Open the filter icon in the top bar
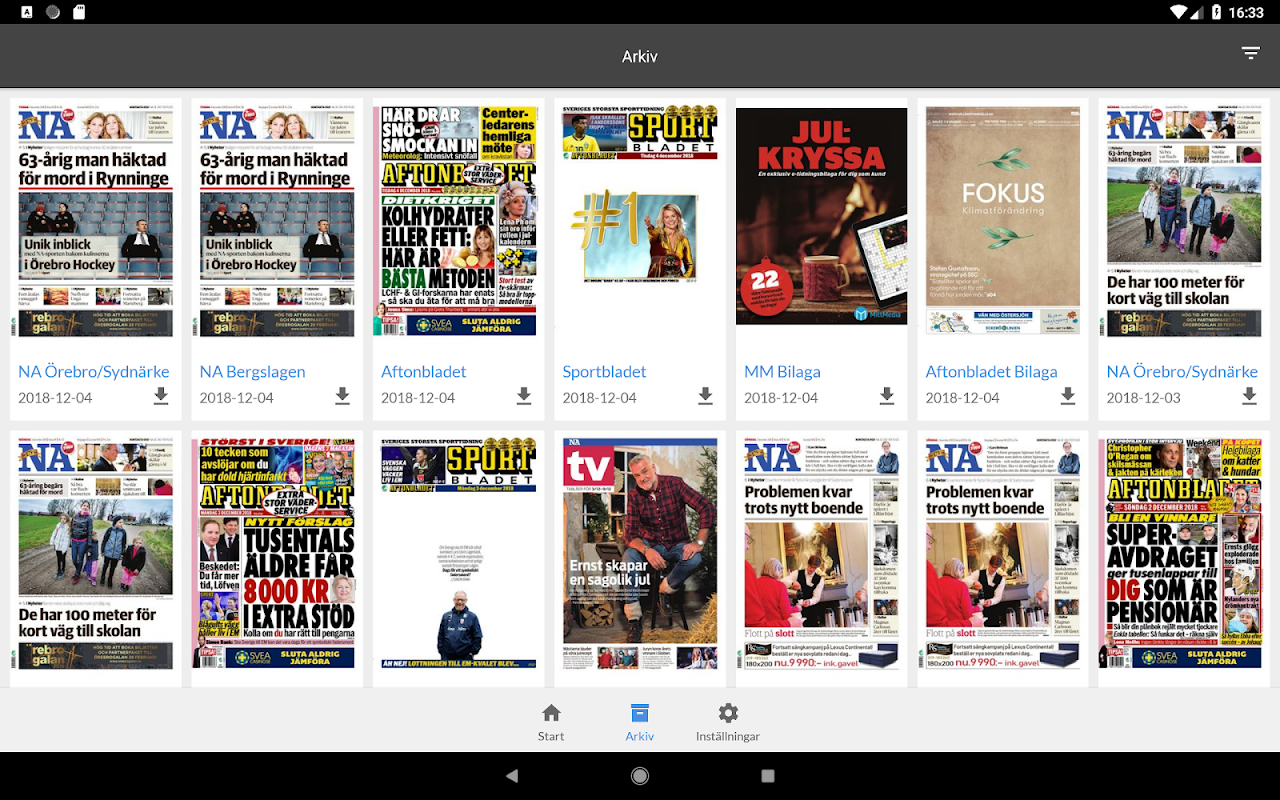This screenshot has height=800, width=1280. (x=1250, y=53)
